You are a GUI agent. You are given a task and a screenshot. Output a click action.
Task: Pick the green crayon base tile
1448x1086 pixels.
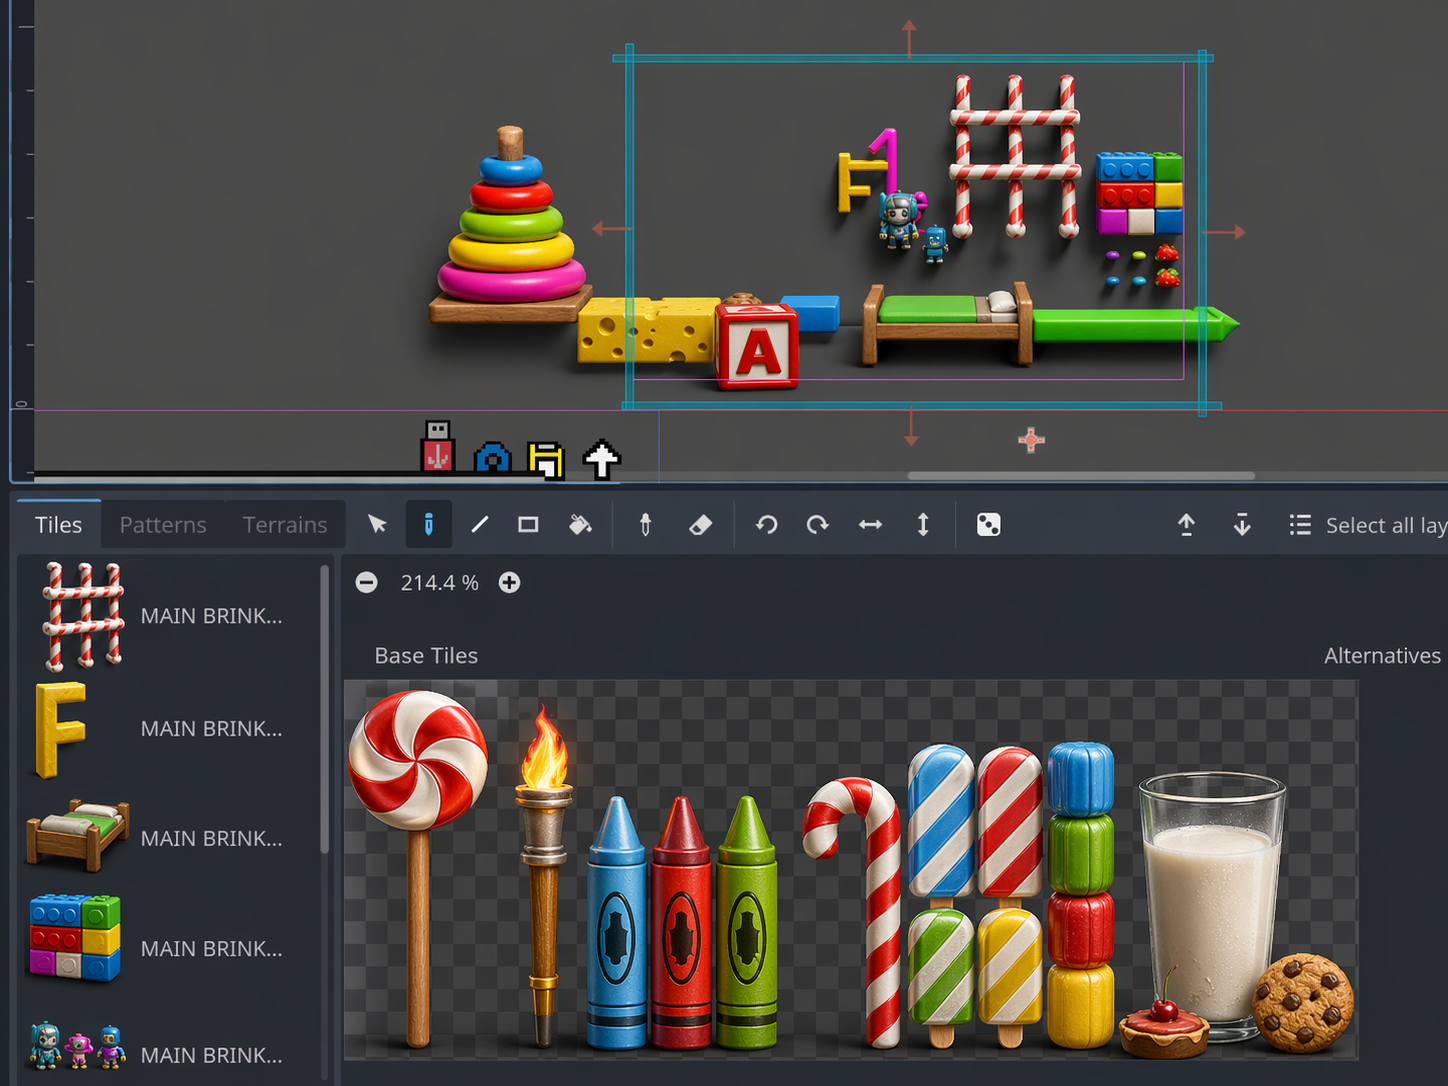click(747, 922)
